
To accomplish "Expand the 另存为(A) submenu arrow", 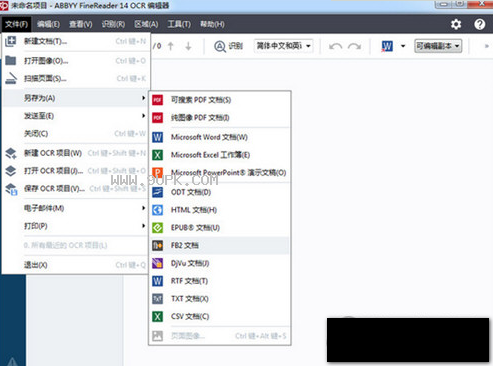I will [143, 98].
